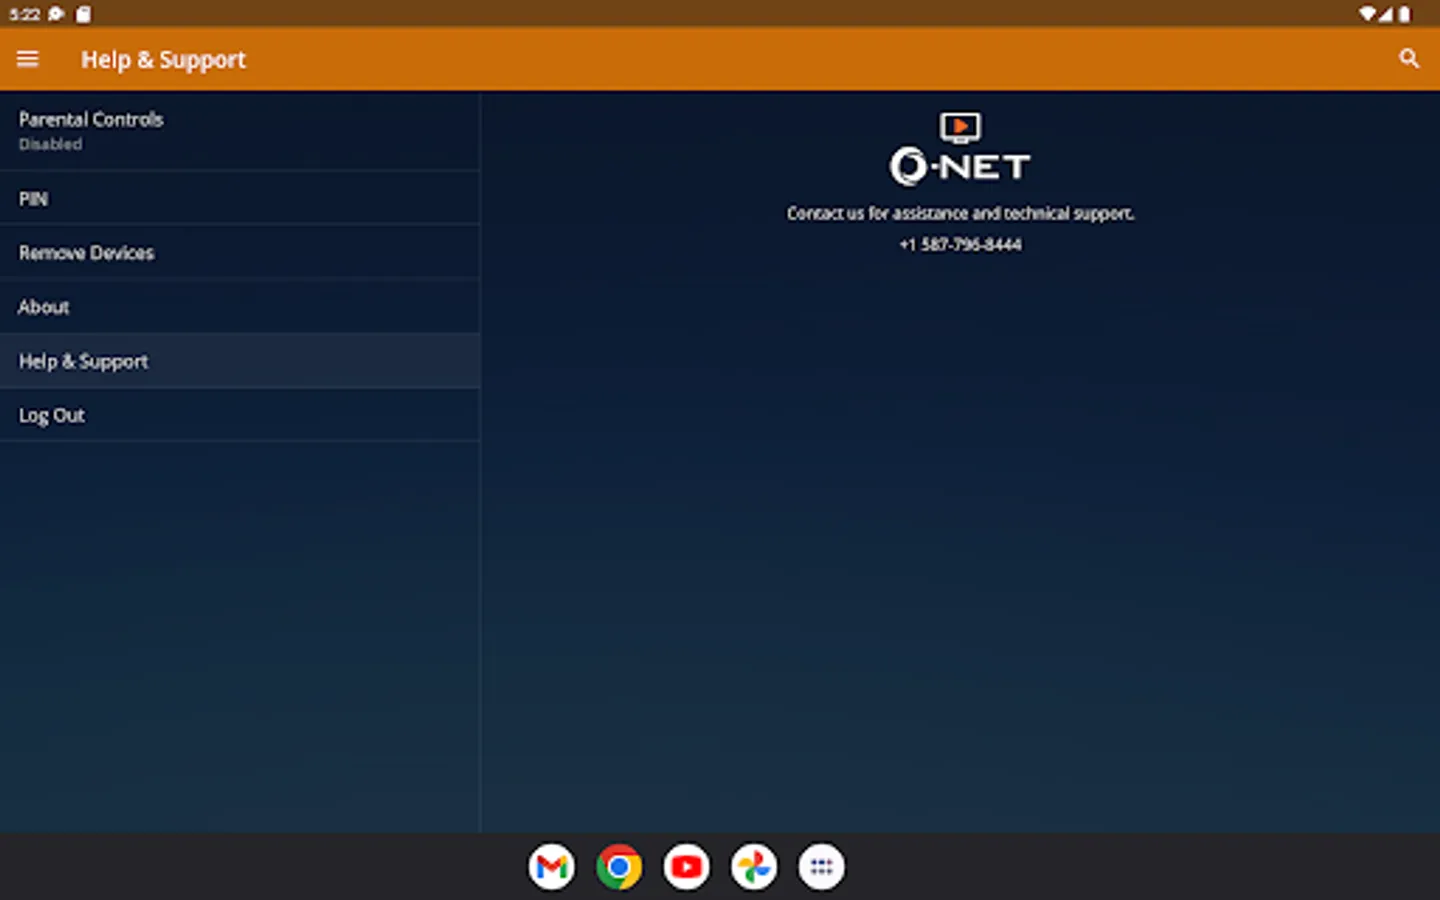The height and width of the screenshot is (900, 1440).
Task: Launch Gmail from the dock
Action: pyautogui.click(x=552, y=867)
